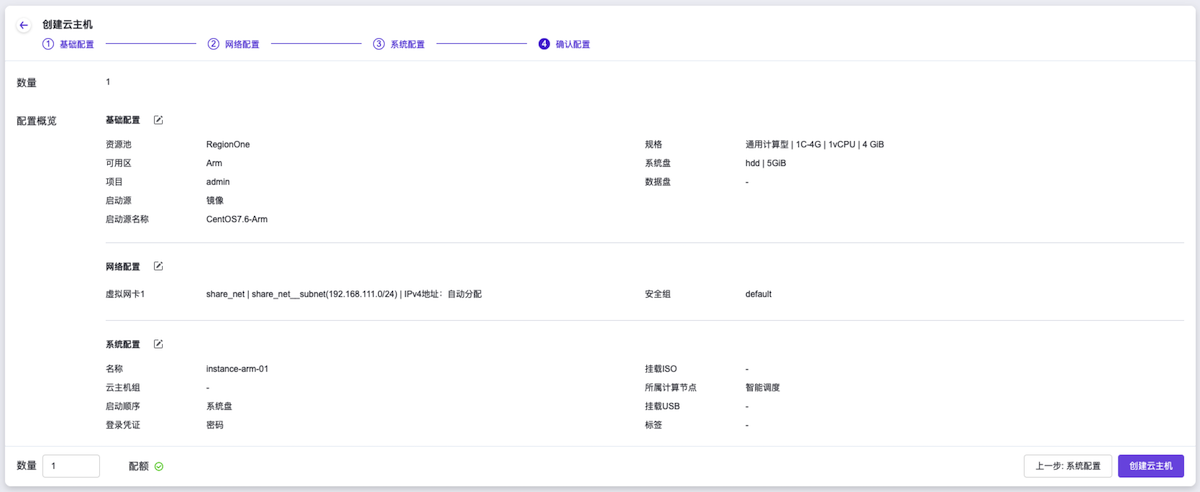Select step 4 确认配置
The width and height of the screenshot is (1200, 492).
tap(564, 44)
